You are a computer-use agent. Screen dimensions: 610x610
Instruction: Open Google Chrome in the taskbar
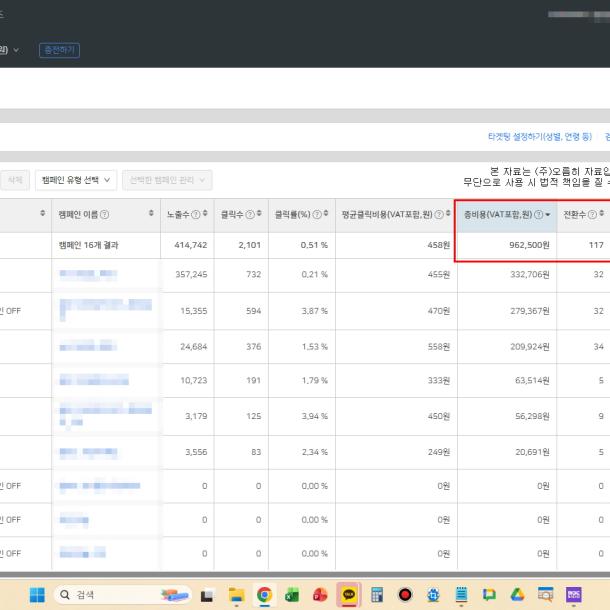[264, 594]
